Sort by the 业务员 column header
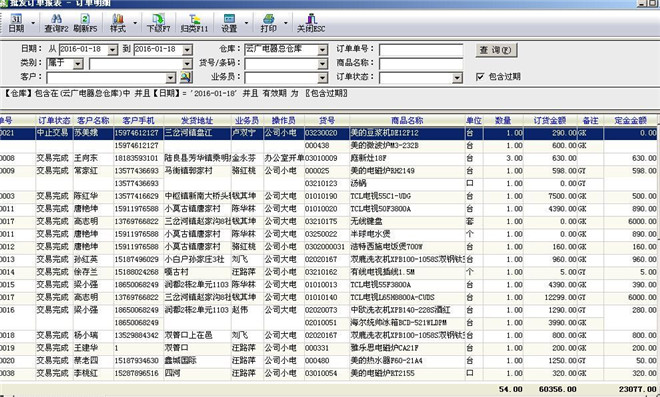This screenshot has height=397, width=660. click(x=247, y=120)
